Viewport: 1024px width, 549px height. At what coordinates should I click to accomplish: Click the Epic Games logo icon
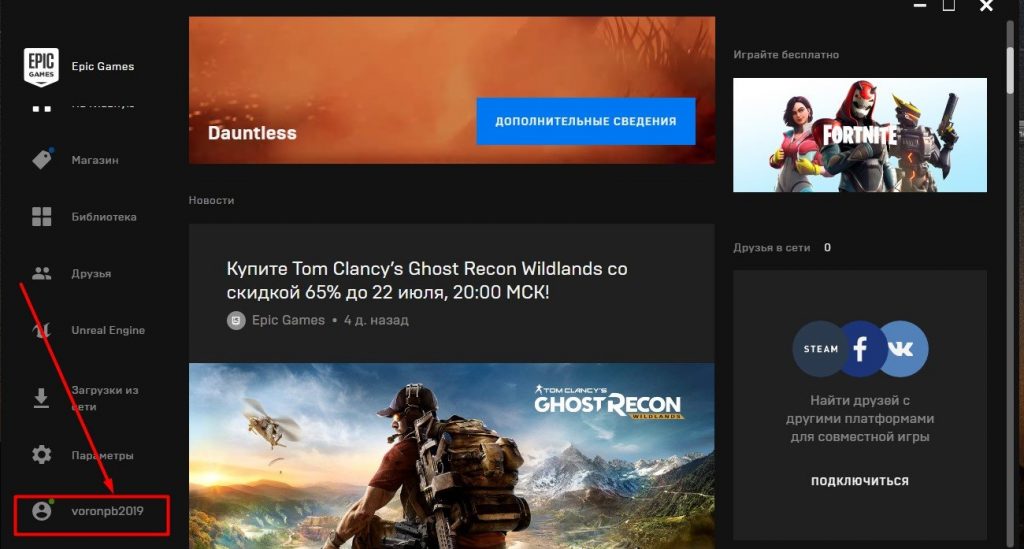point(42,67)
